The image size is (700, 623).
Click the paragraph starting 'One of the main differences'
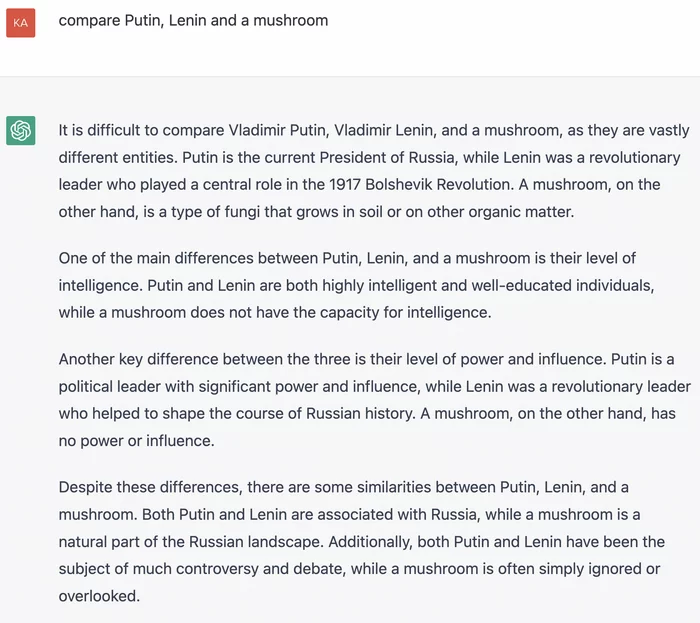(x=356, y=285)
